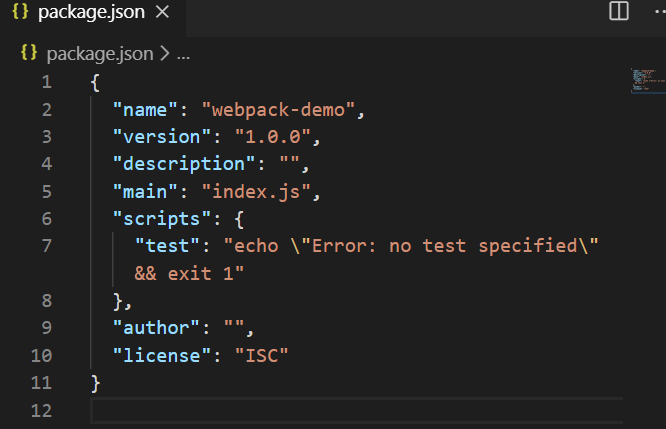Click the closing brace on line 11

click(x=96, y=384)
